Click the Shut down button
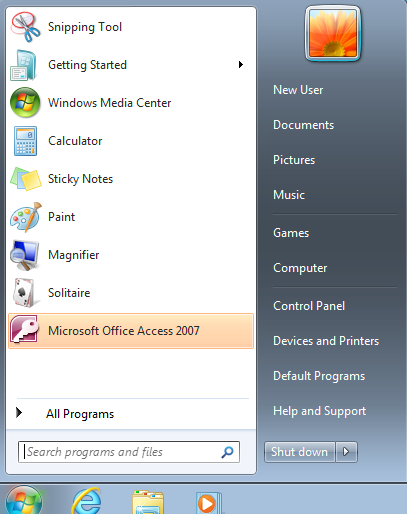 [299, 452]
